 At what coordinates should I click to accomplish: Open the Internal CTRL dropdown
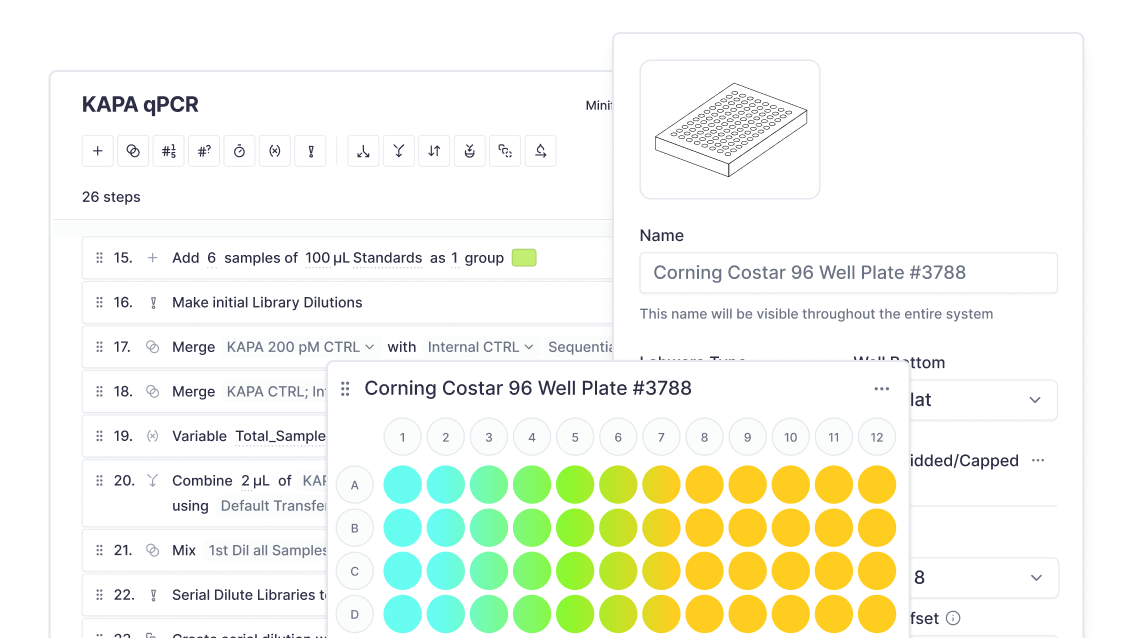tap(480, 347)
